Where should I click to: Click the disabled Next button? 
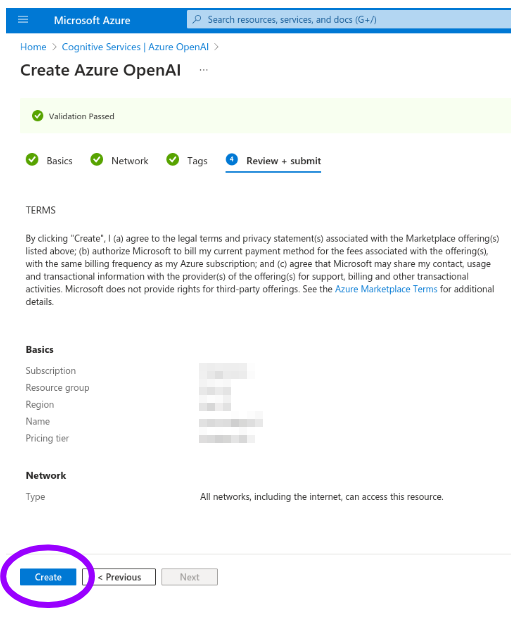(x=189, y=577)
